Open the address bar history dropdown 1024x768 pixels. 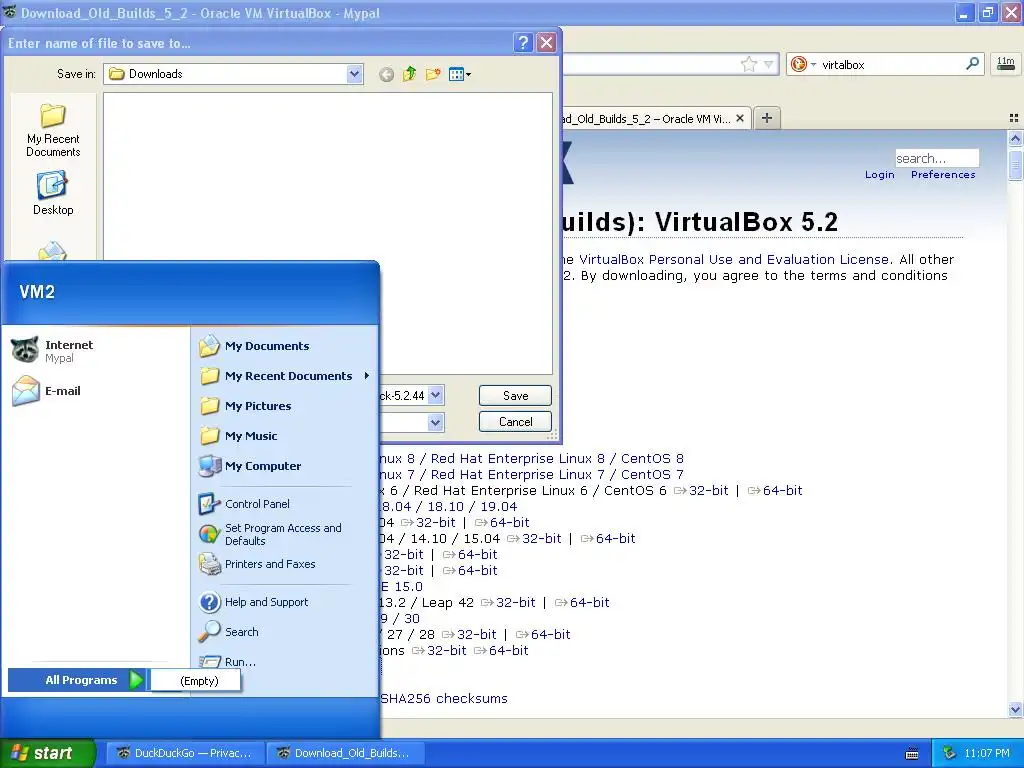769,64
